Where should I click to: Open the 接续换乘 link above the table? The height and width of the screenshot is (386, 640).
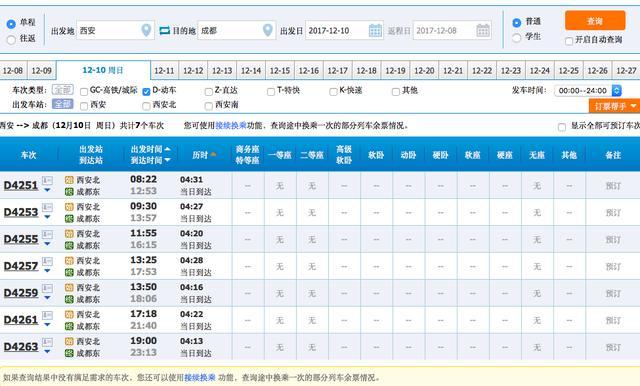[231, 126]
